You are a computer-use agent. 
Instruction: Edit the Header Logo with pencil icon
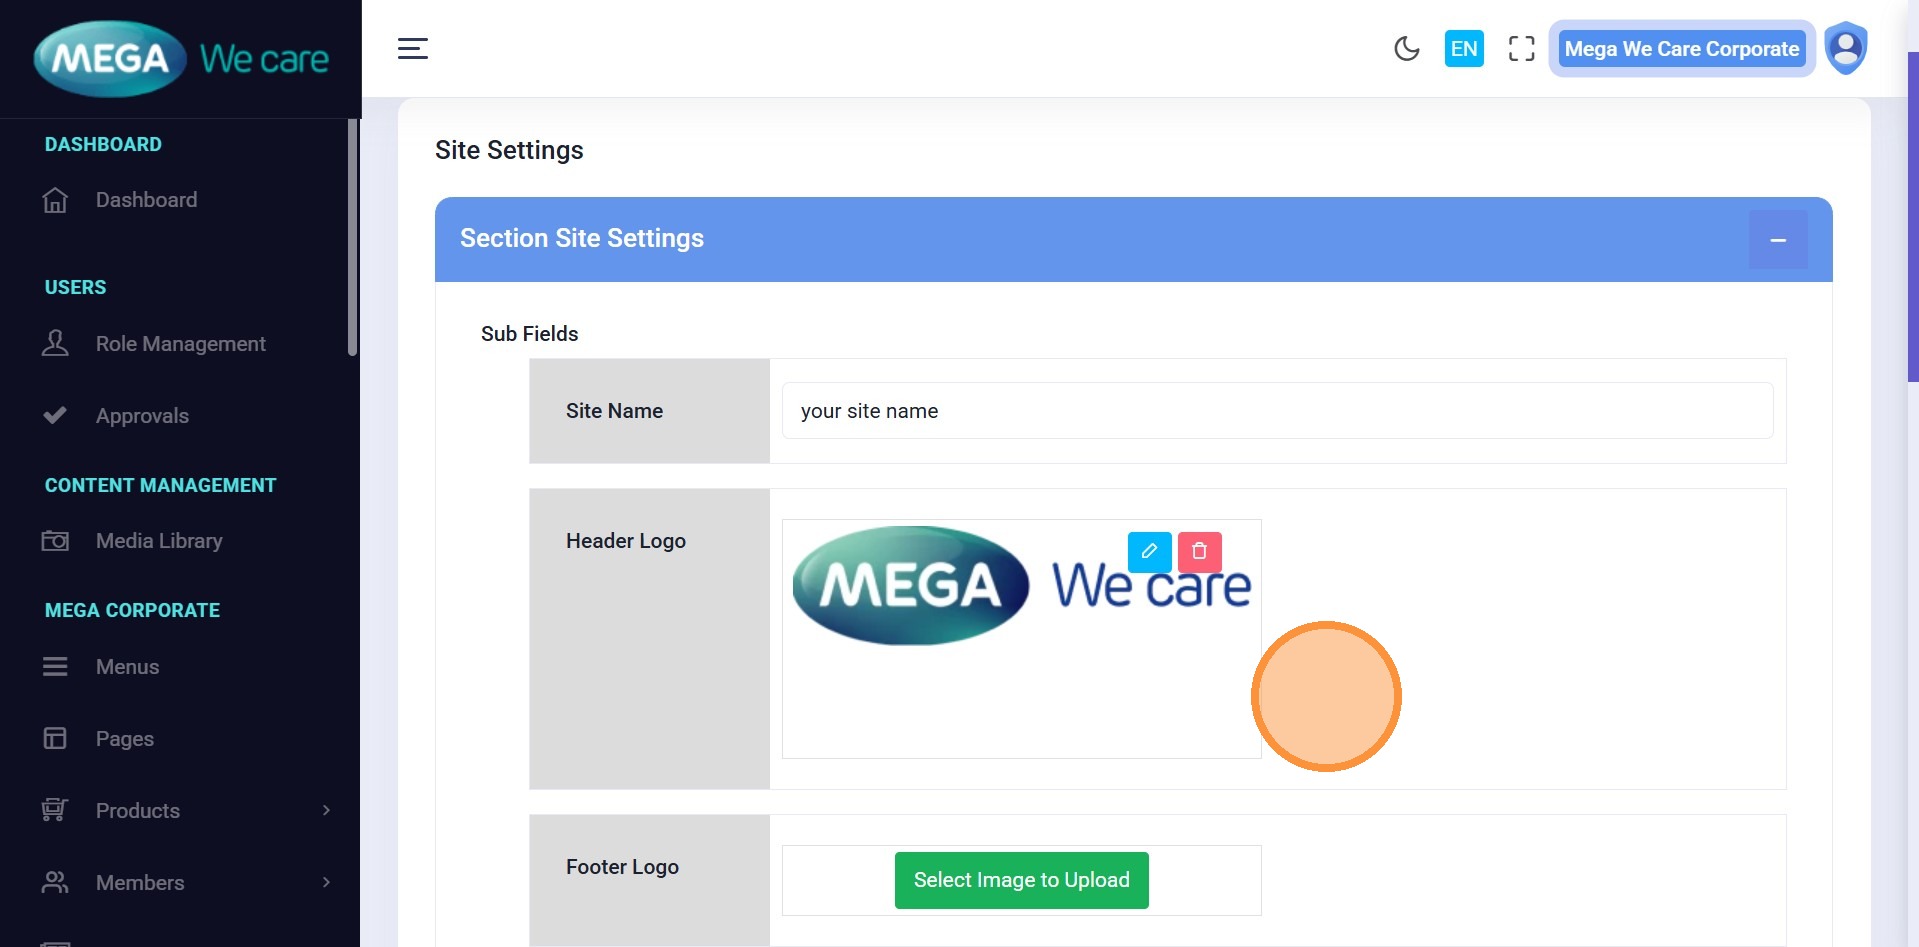tap(1149, 551)
